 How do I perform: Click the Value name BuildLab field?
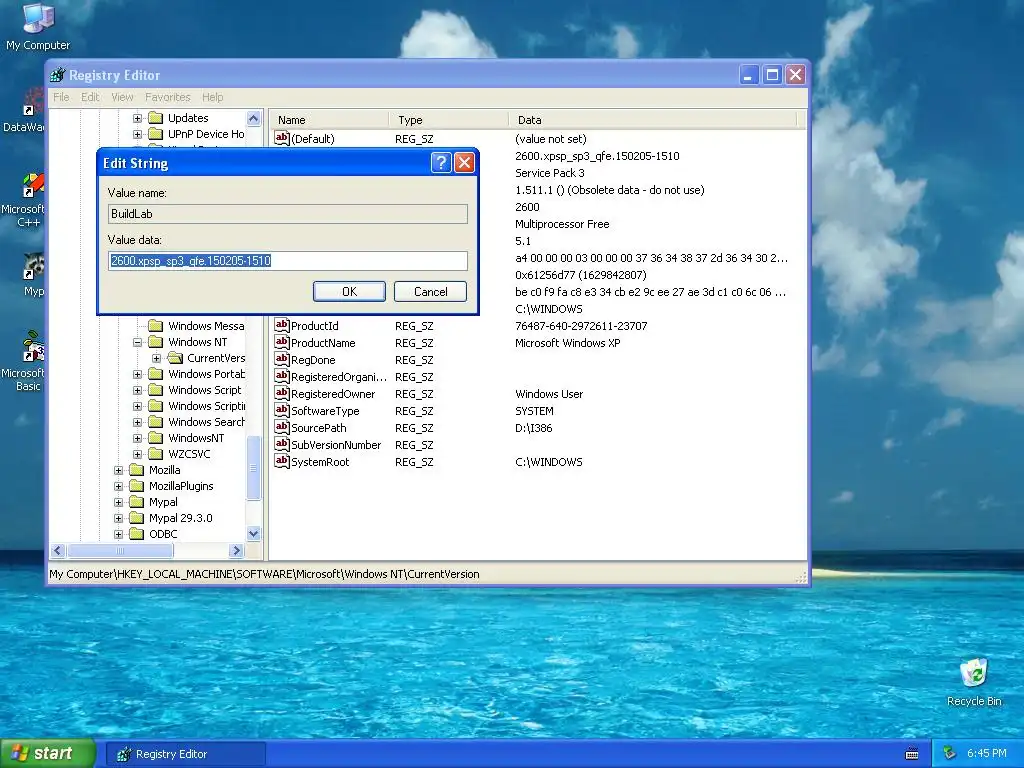coord(288,214)
